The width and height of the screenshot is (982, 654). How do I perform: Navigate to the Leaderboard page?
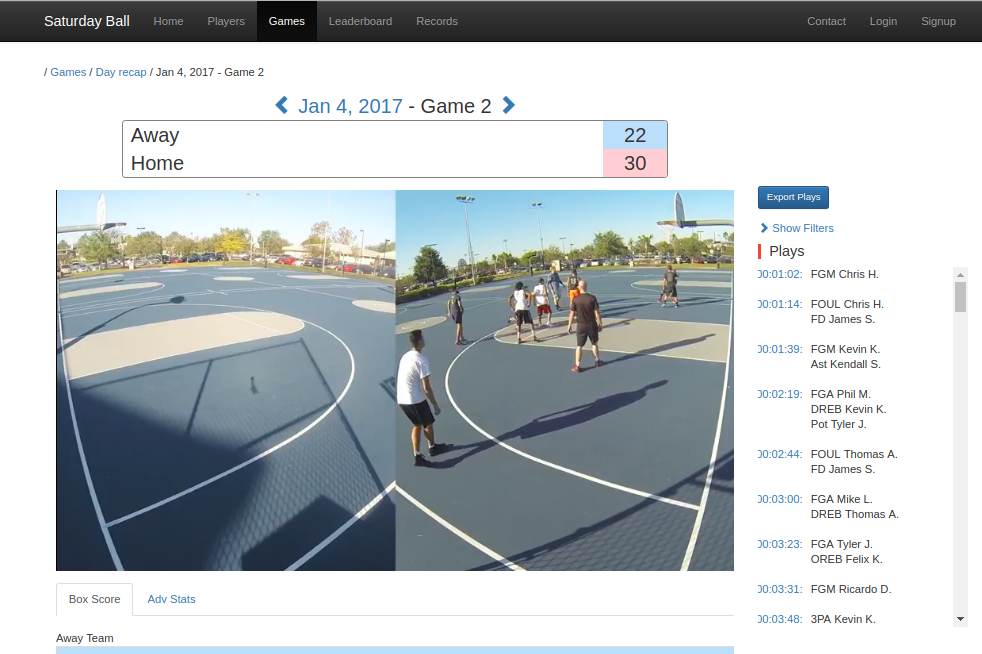[360, 20]
